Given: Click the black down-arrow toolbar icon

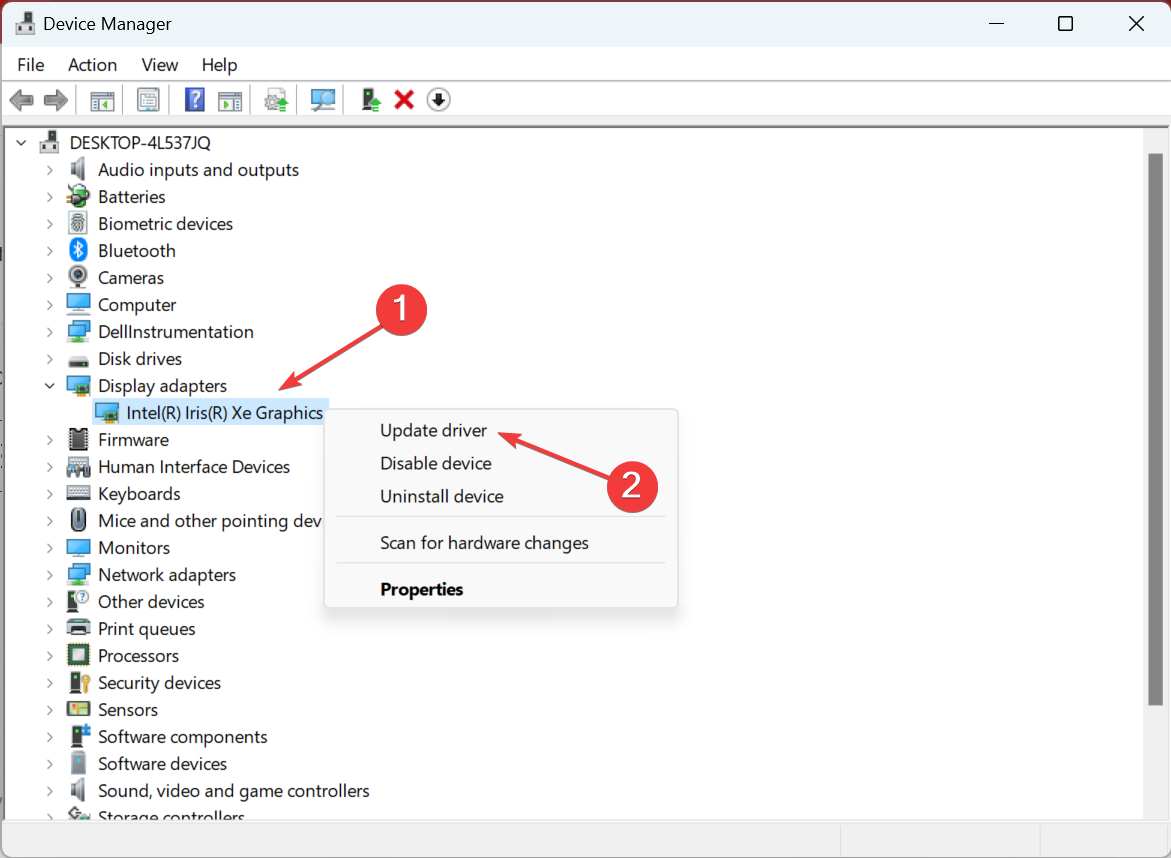Looking at the screenshot, I should [438, 100].
